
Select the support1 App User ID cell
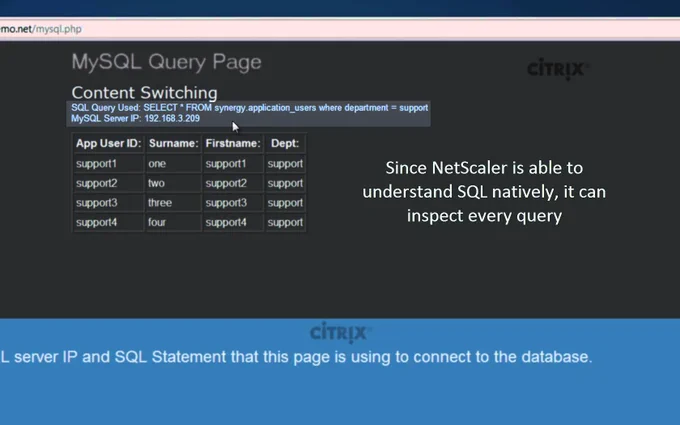[x=108, y=163]
